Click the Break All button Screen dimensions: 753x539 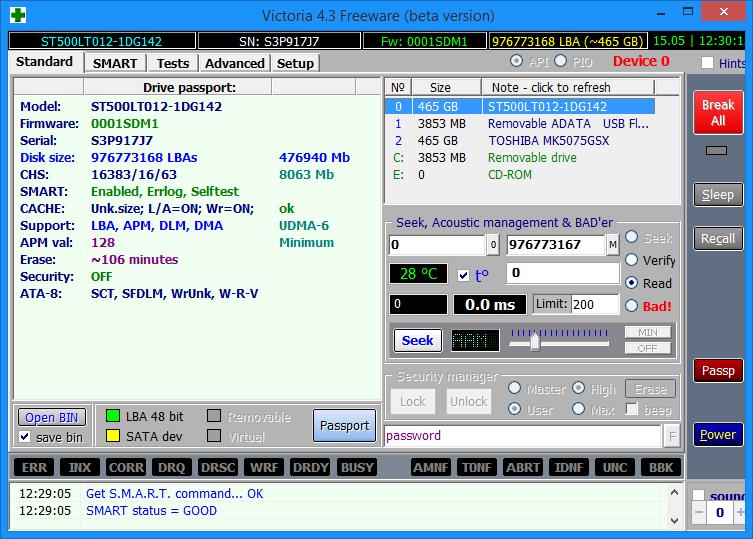pyautogui.click(x=718, y=112)
